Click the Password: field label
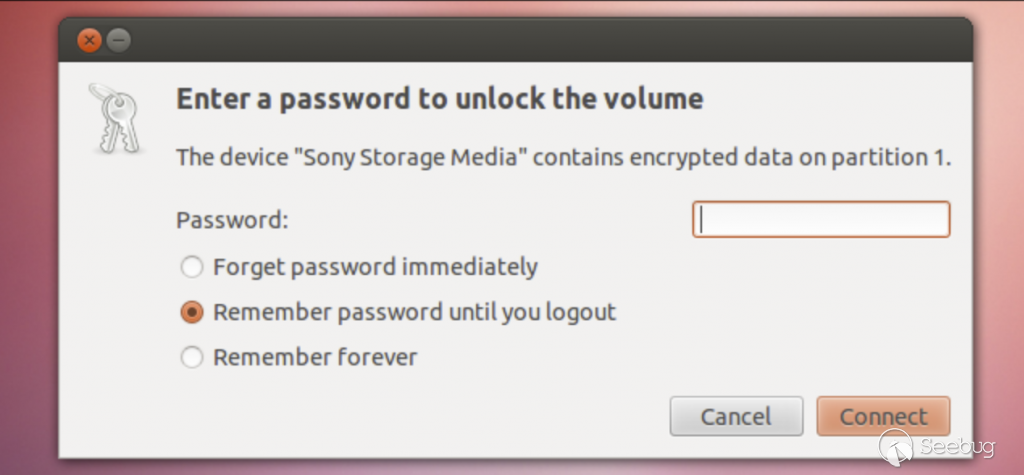The image size is (1024, 475). pos(232,221)
